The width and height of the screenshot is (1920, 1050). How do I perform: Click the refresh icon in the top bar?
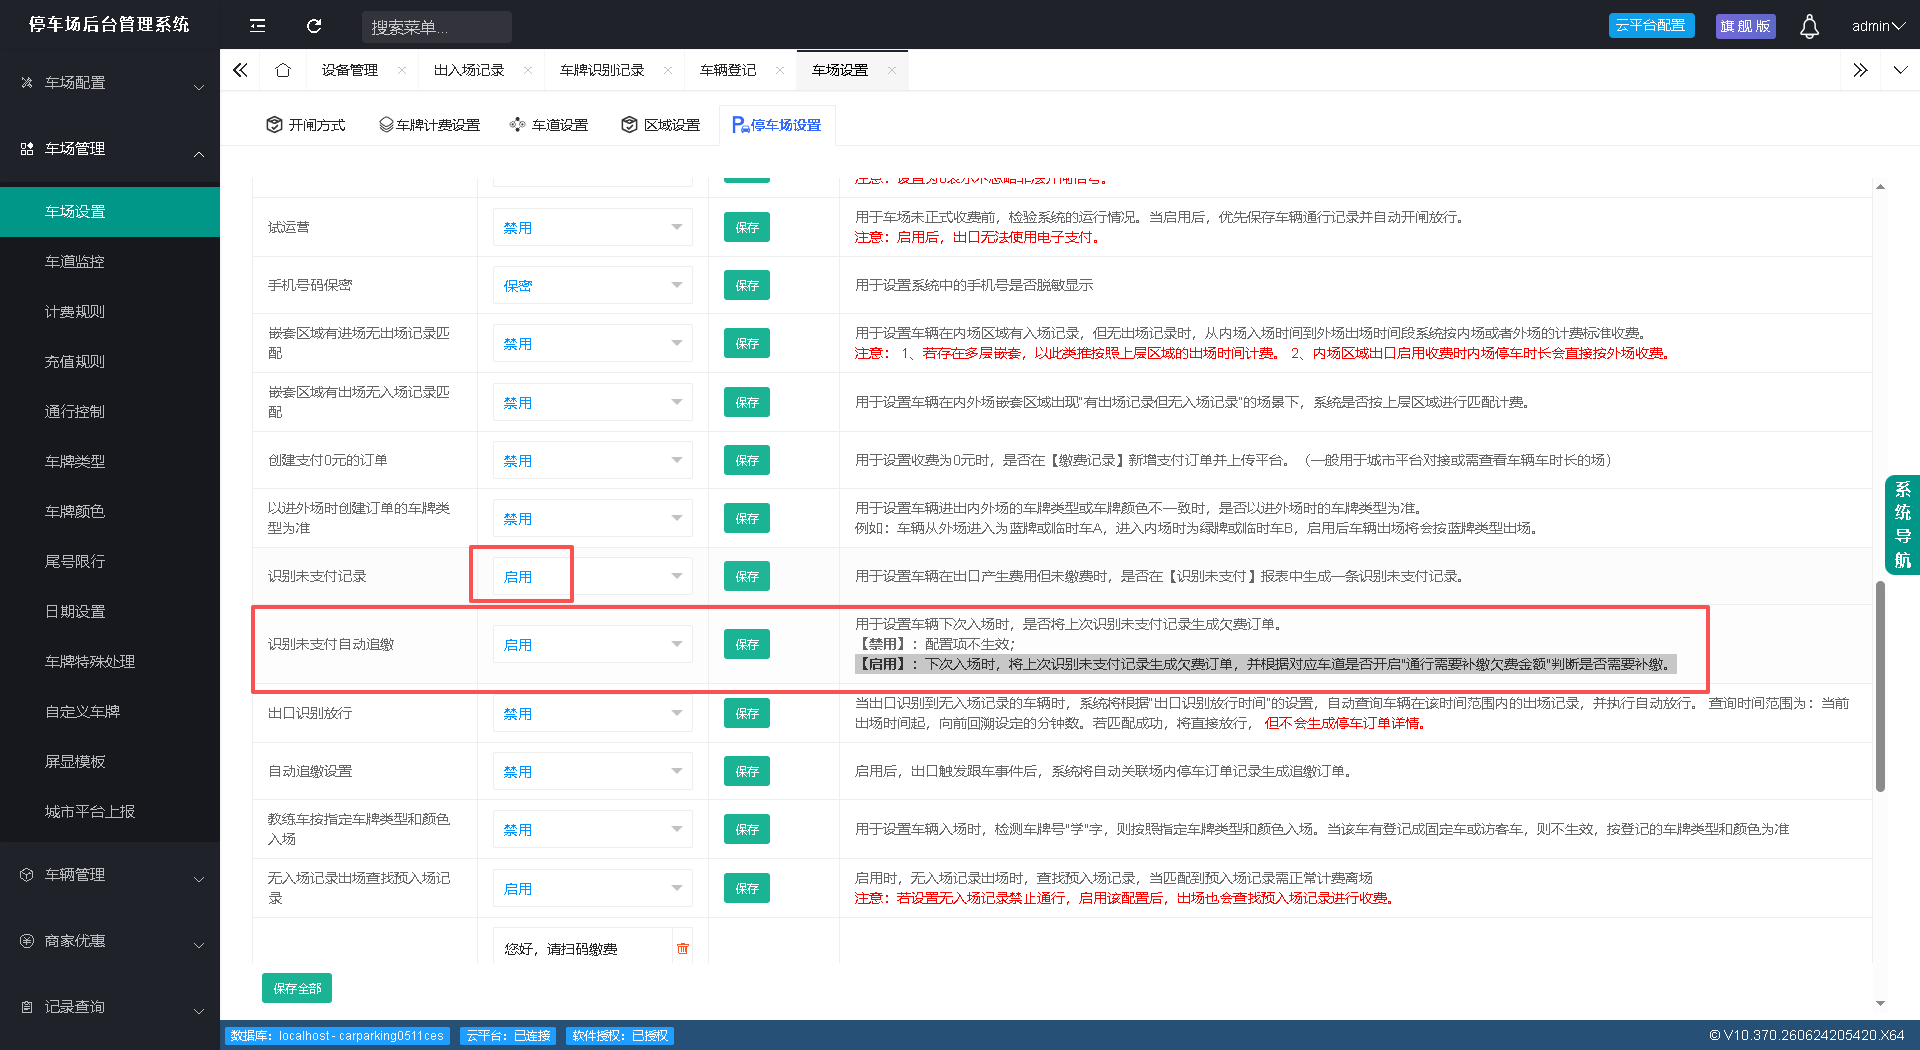(314, 26)
